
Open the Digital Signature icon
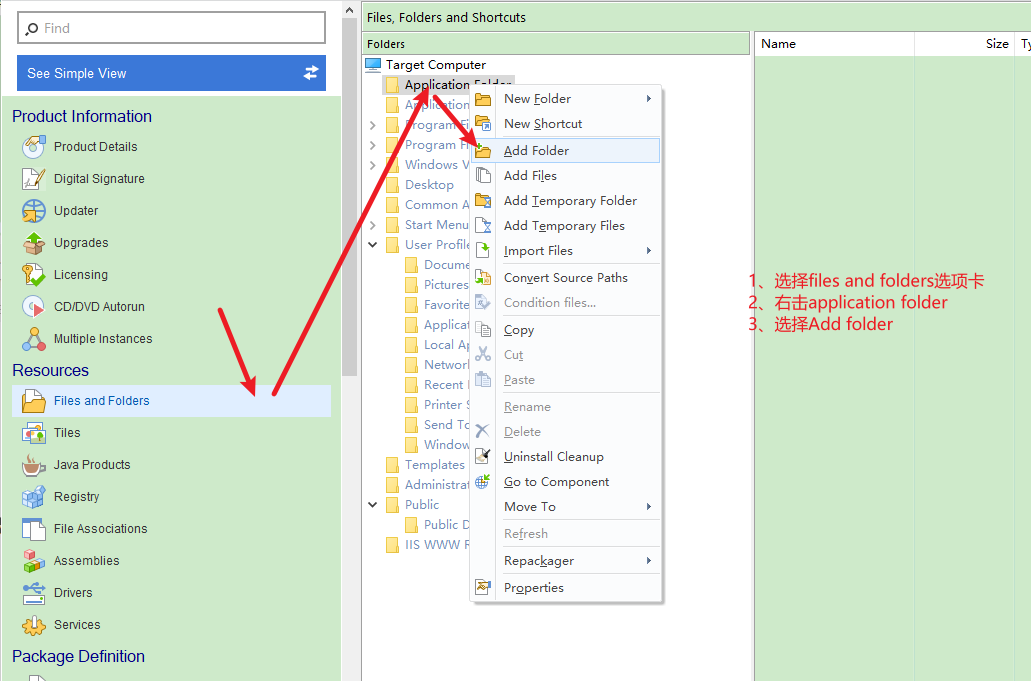click(34, 179)
